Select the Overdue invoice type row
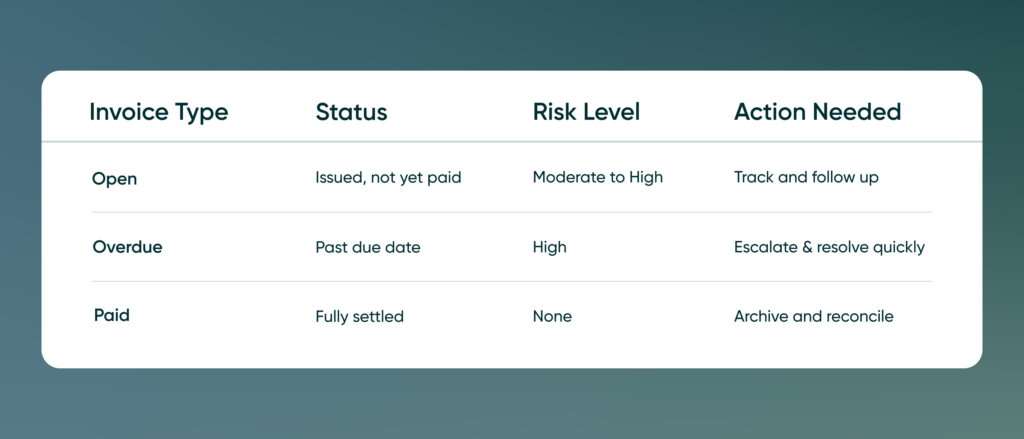Image resolution: width=1024 pixels, height=439 pixels. [512, 247]
